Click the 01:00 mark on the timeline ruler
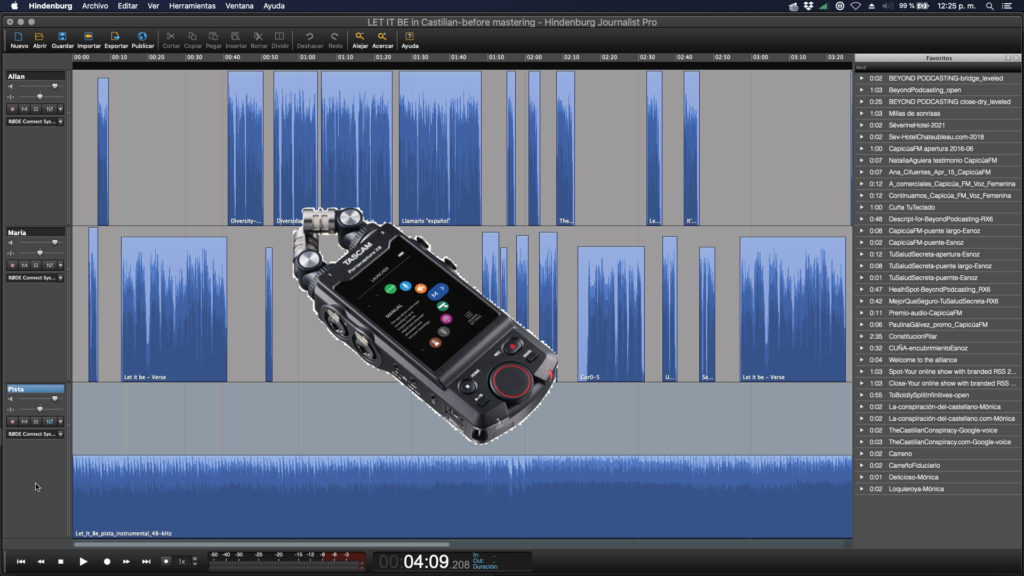Image resolution: width=1024 pixels, height=576 pixels. point(308,57)
